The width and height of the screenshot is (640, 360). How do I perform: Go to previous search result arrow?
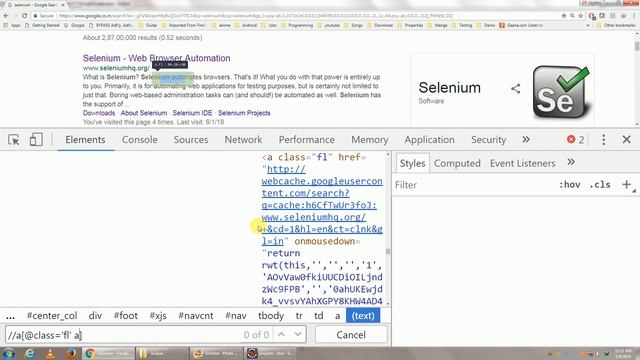point(282,334)
